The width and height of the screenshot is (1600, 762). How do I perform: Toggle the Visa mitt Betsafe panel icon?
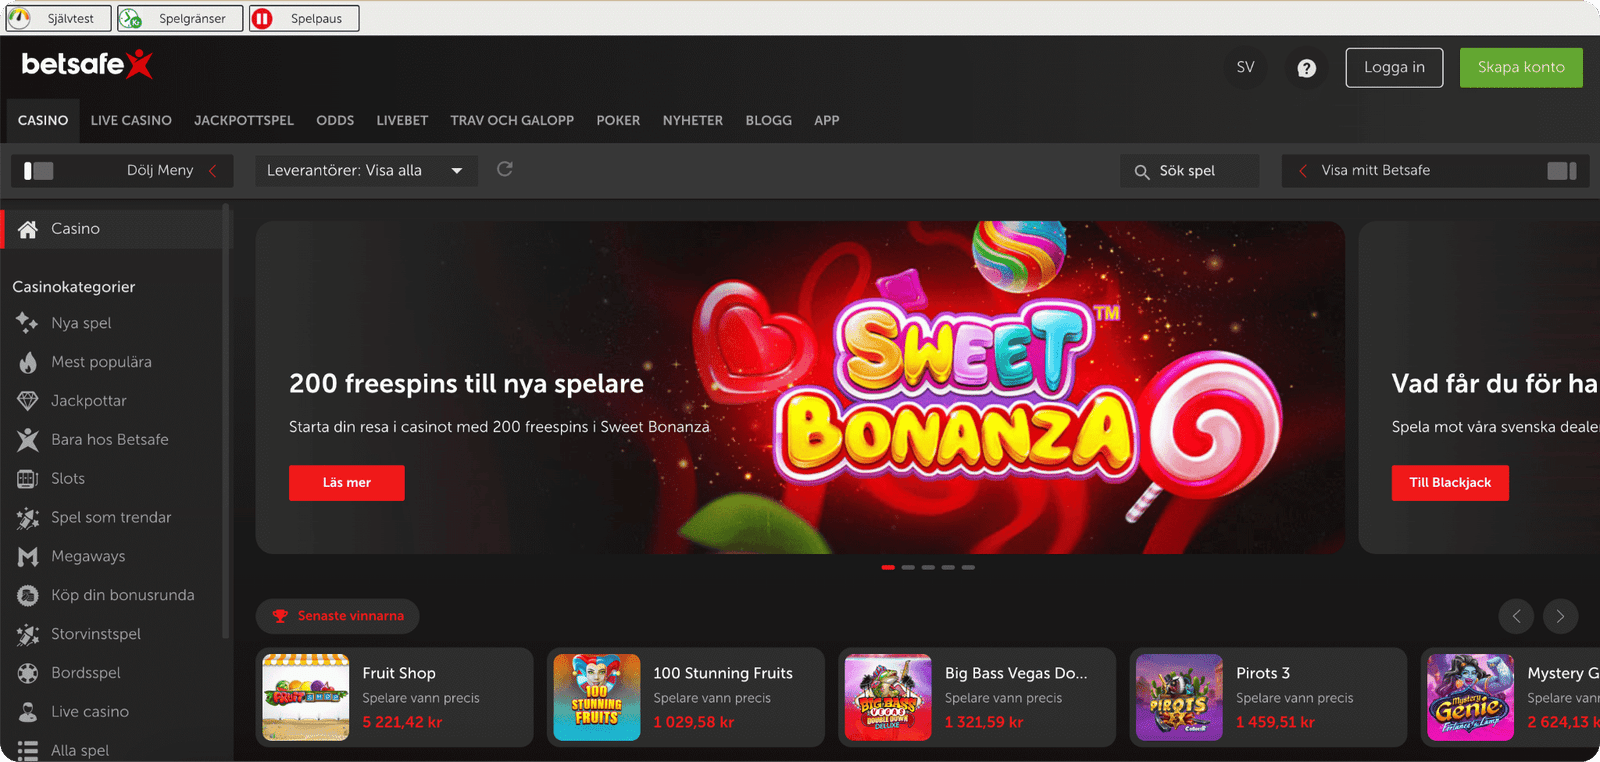coord(1561,171)
